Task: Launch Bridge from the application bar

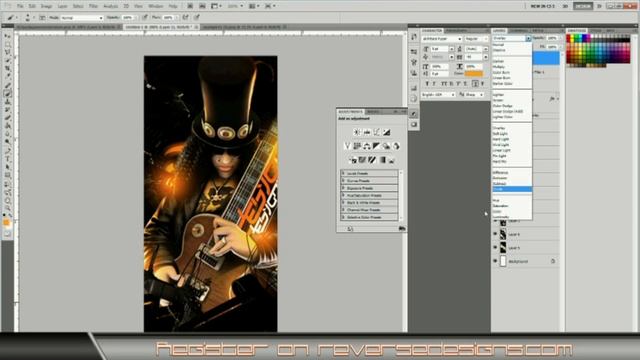Action: (x=190, y=6)
